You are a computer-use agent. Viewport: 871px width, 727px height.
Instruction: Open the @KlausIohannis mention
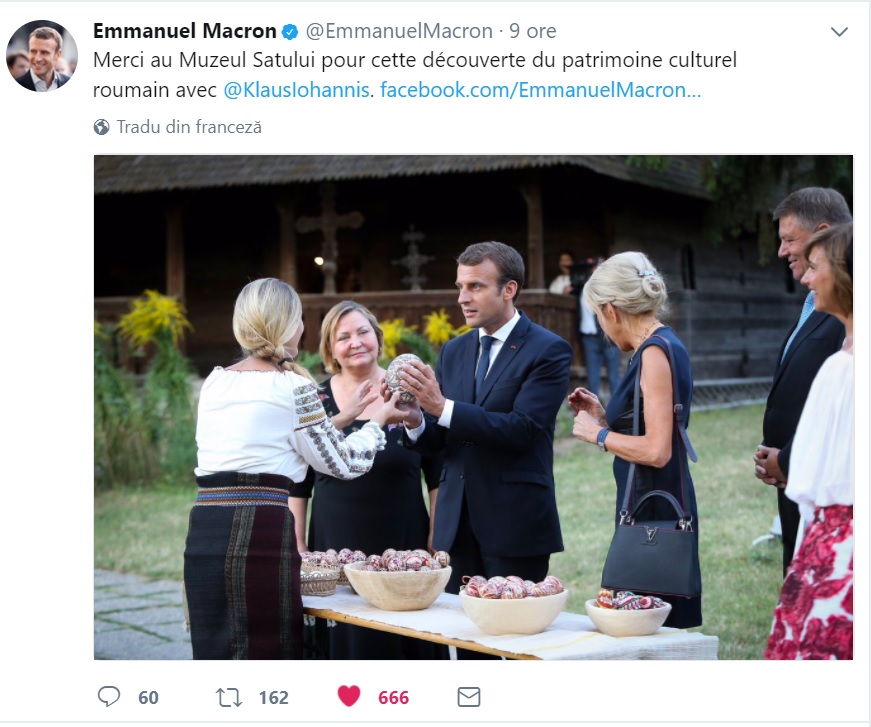click(x=297, y=90)
